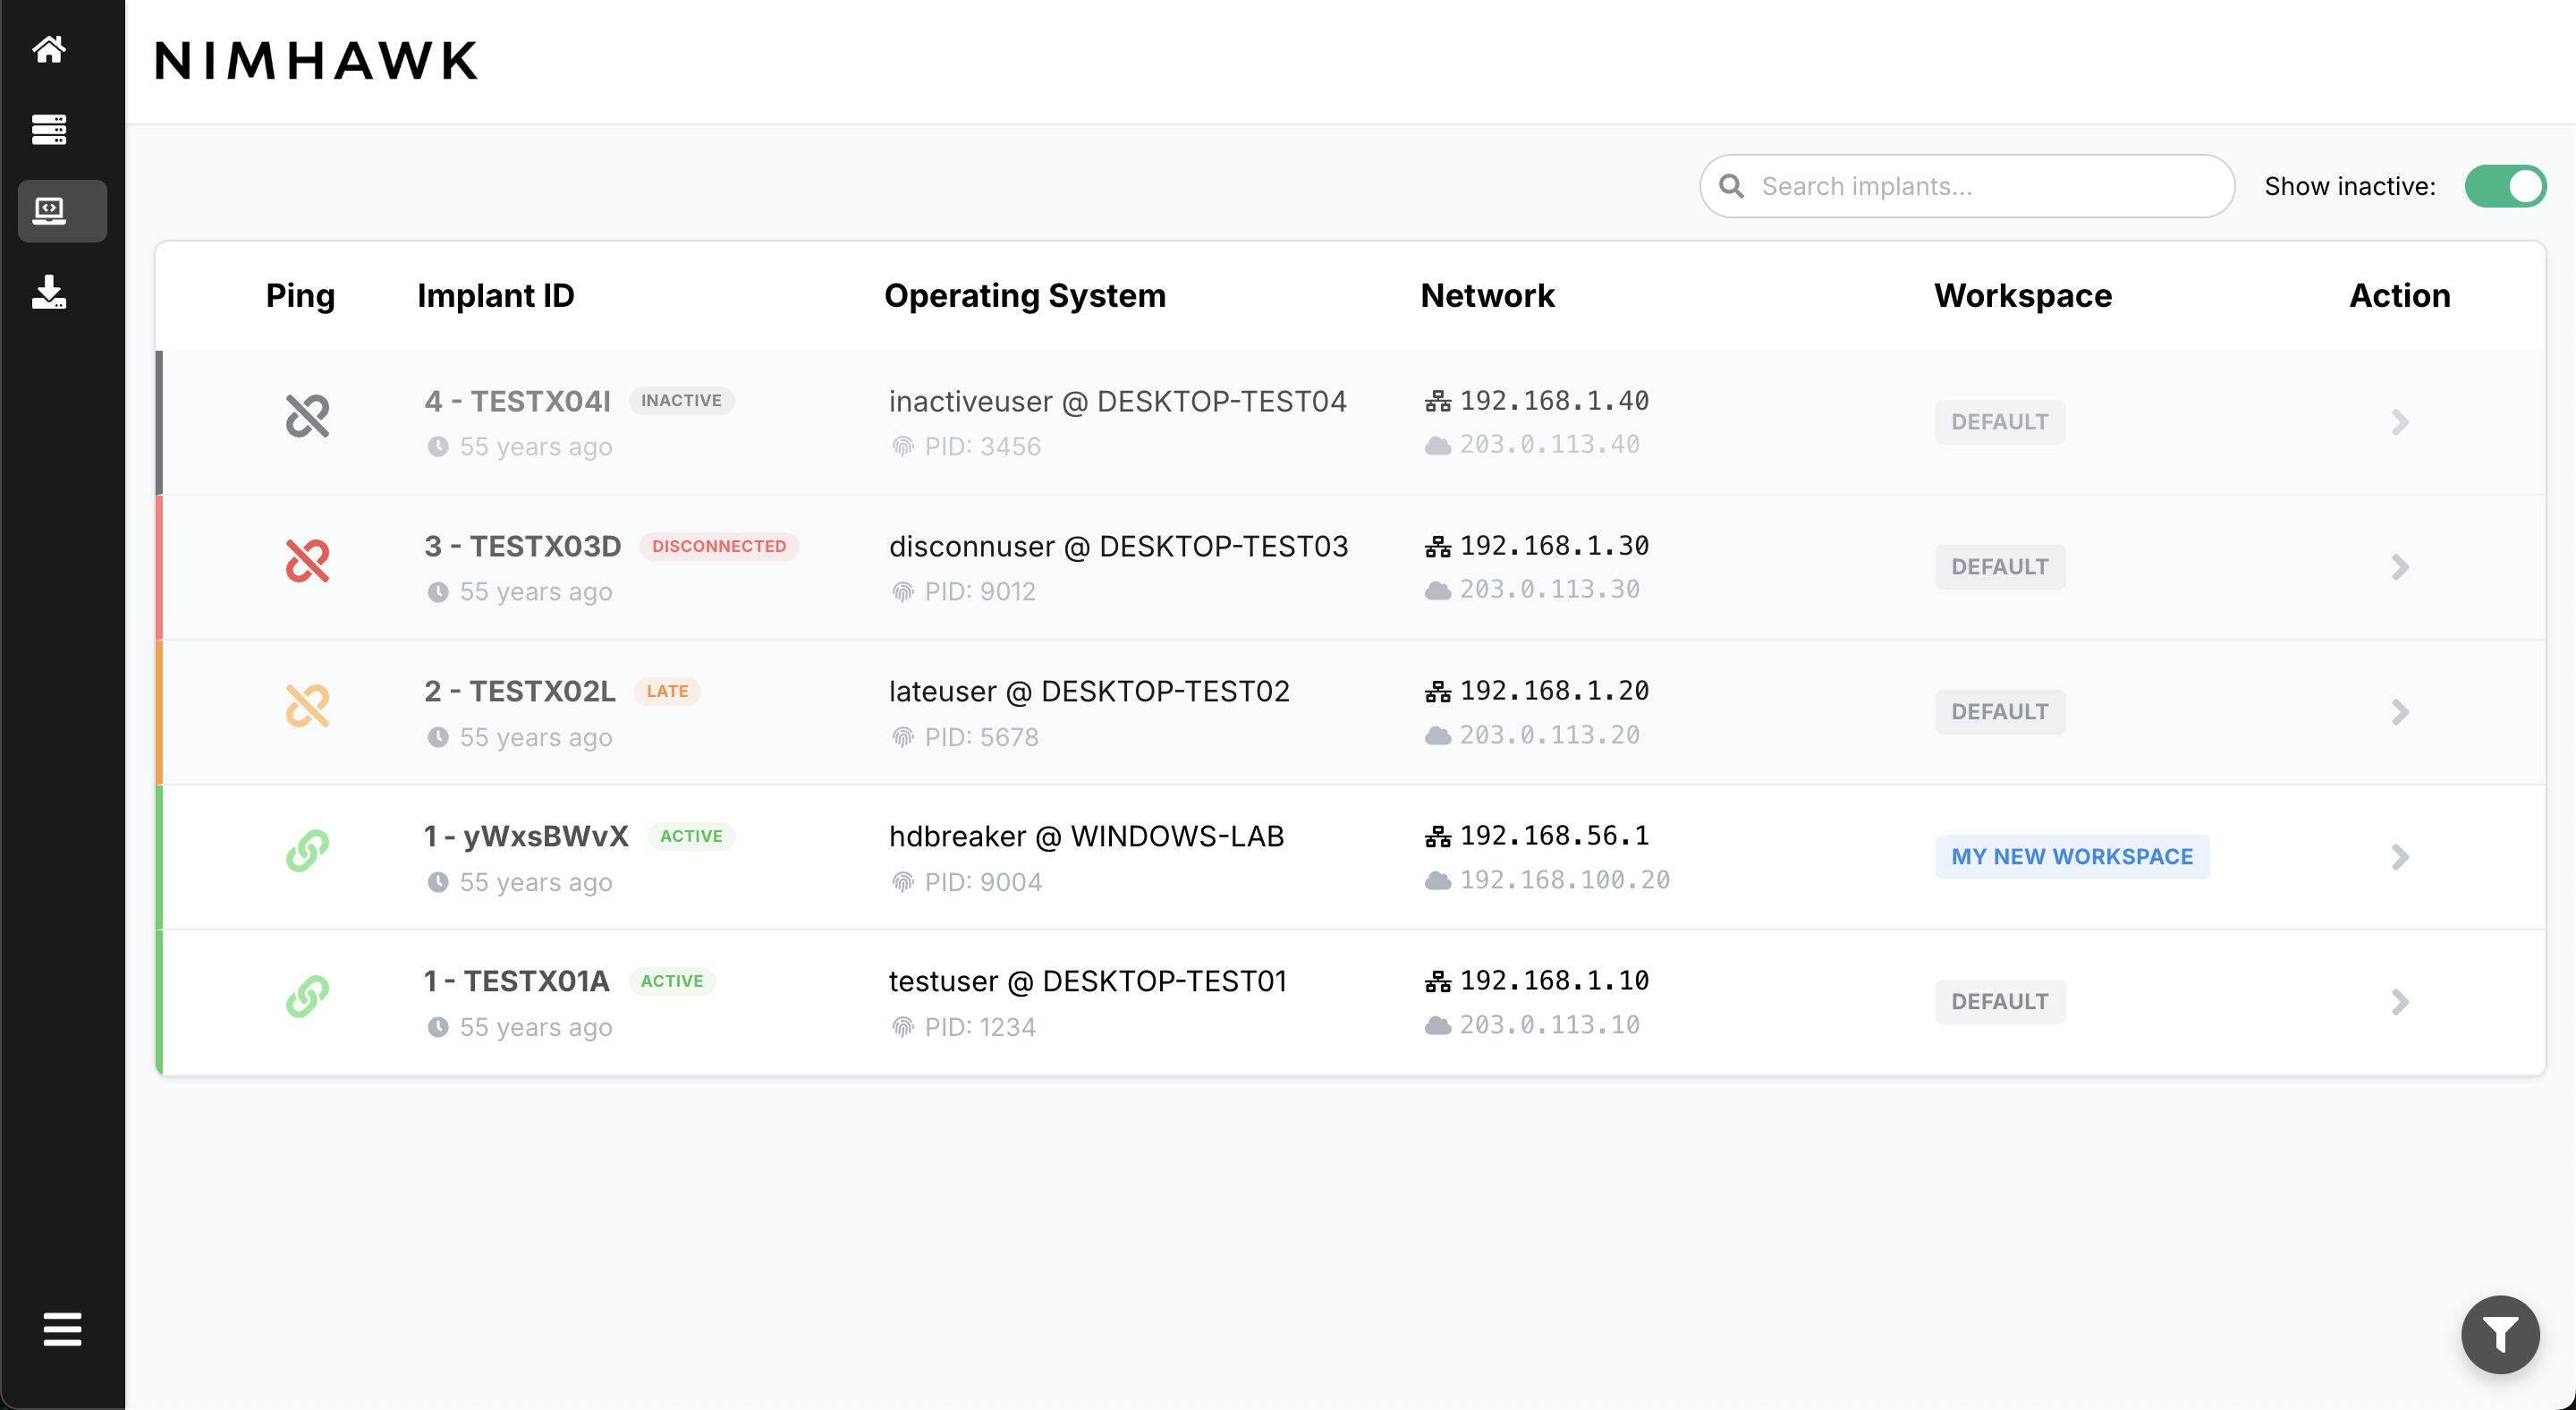Open the Downloads sidebar icon

pyautogui.click(x=49, y=292)
